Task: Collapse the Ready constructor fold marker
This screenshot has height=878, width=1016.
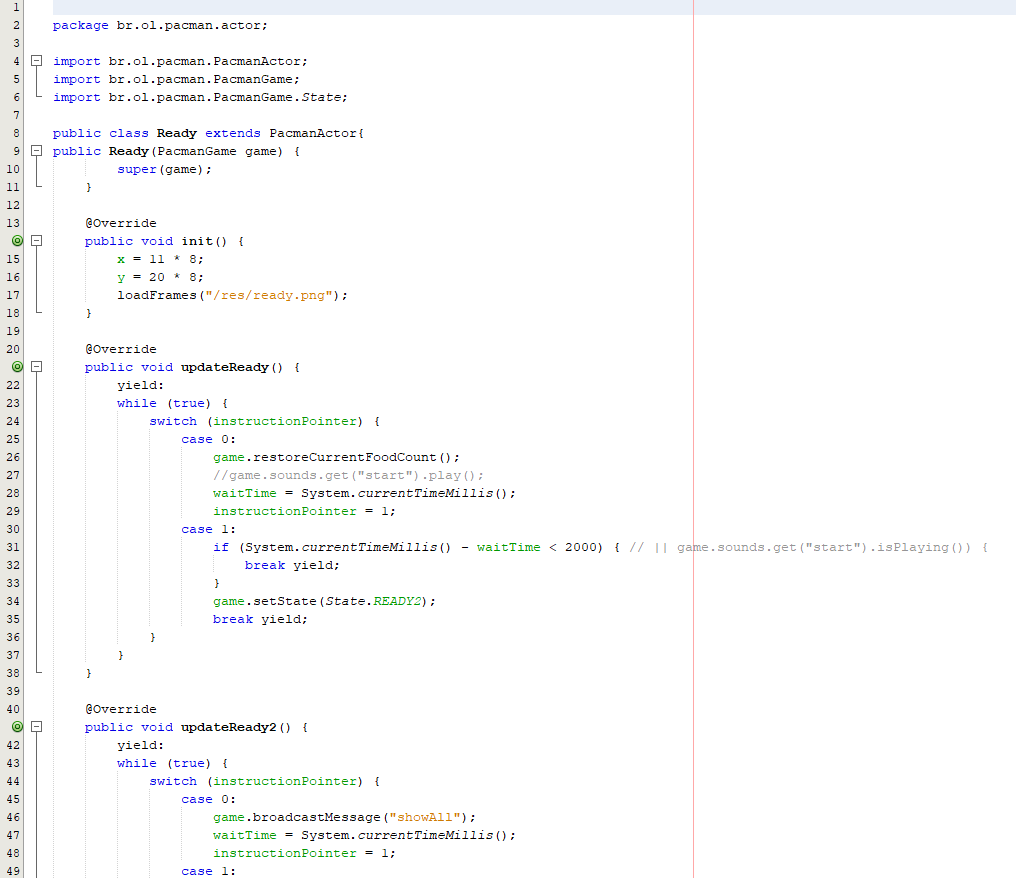Action: 37,151
